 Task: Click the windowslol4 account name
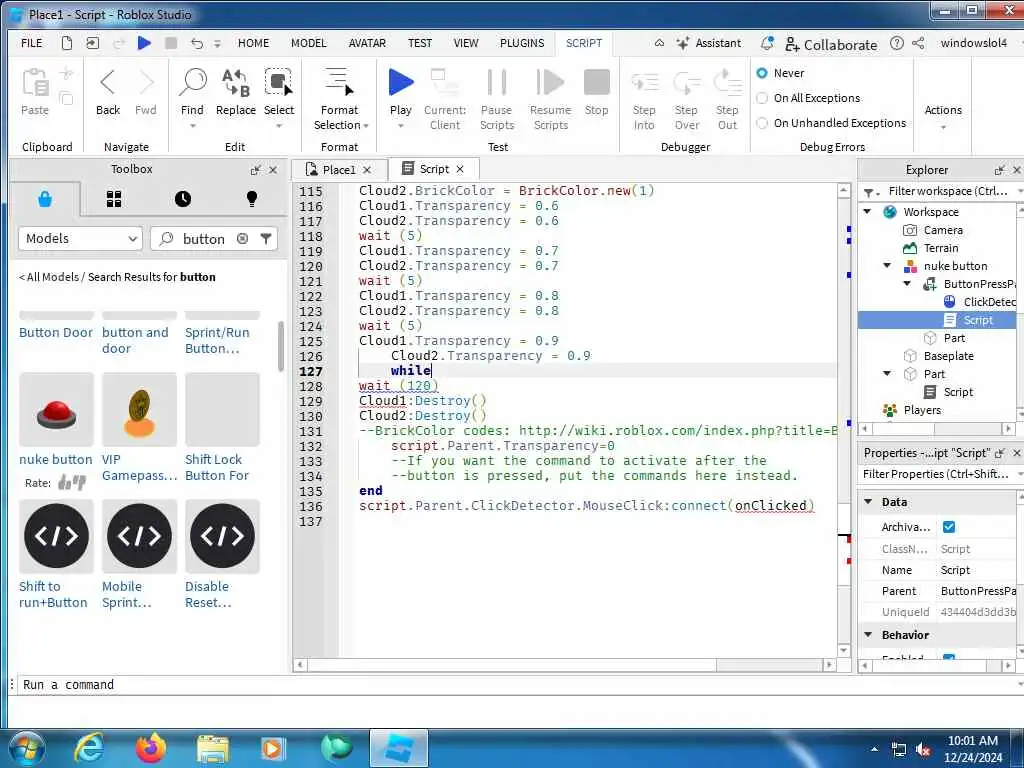pyautogui.click(x=973, y=43)
